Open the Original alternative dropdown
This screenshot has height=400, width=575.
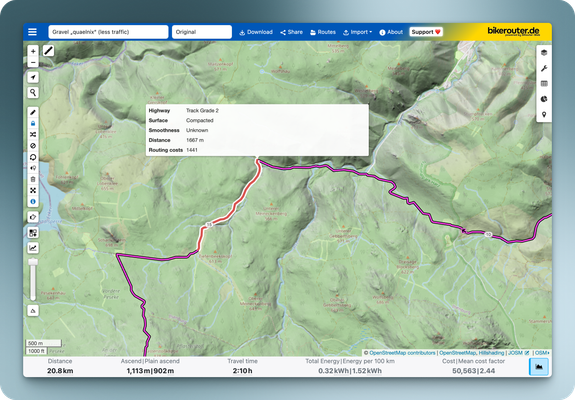[x=202, y=32]
